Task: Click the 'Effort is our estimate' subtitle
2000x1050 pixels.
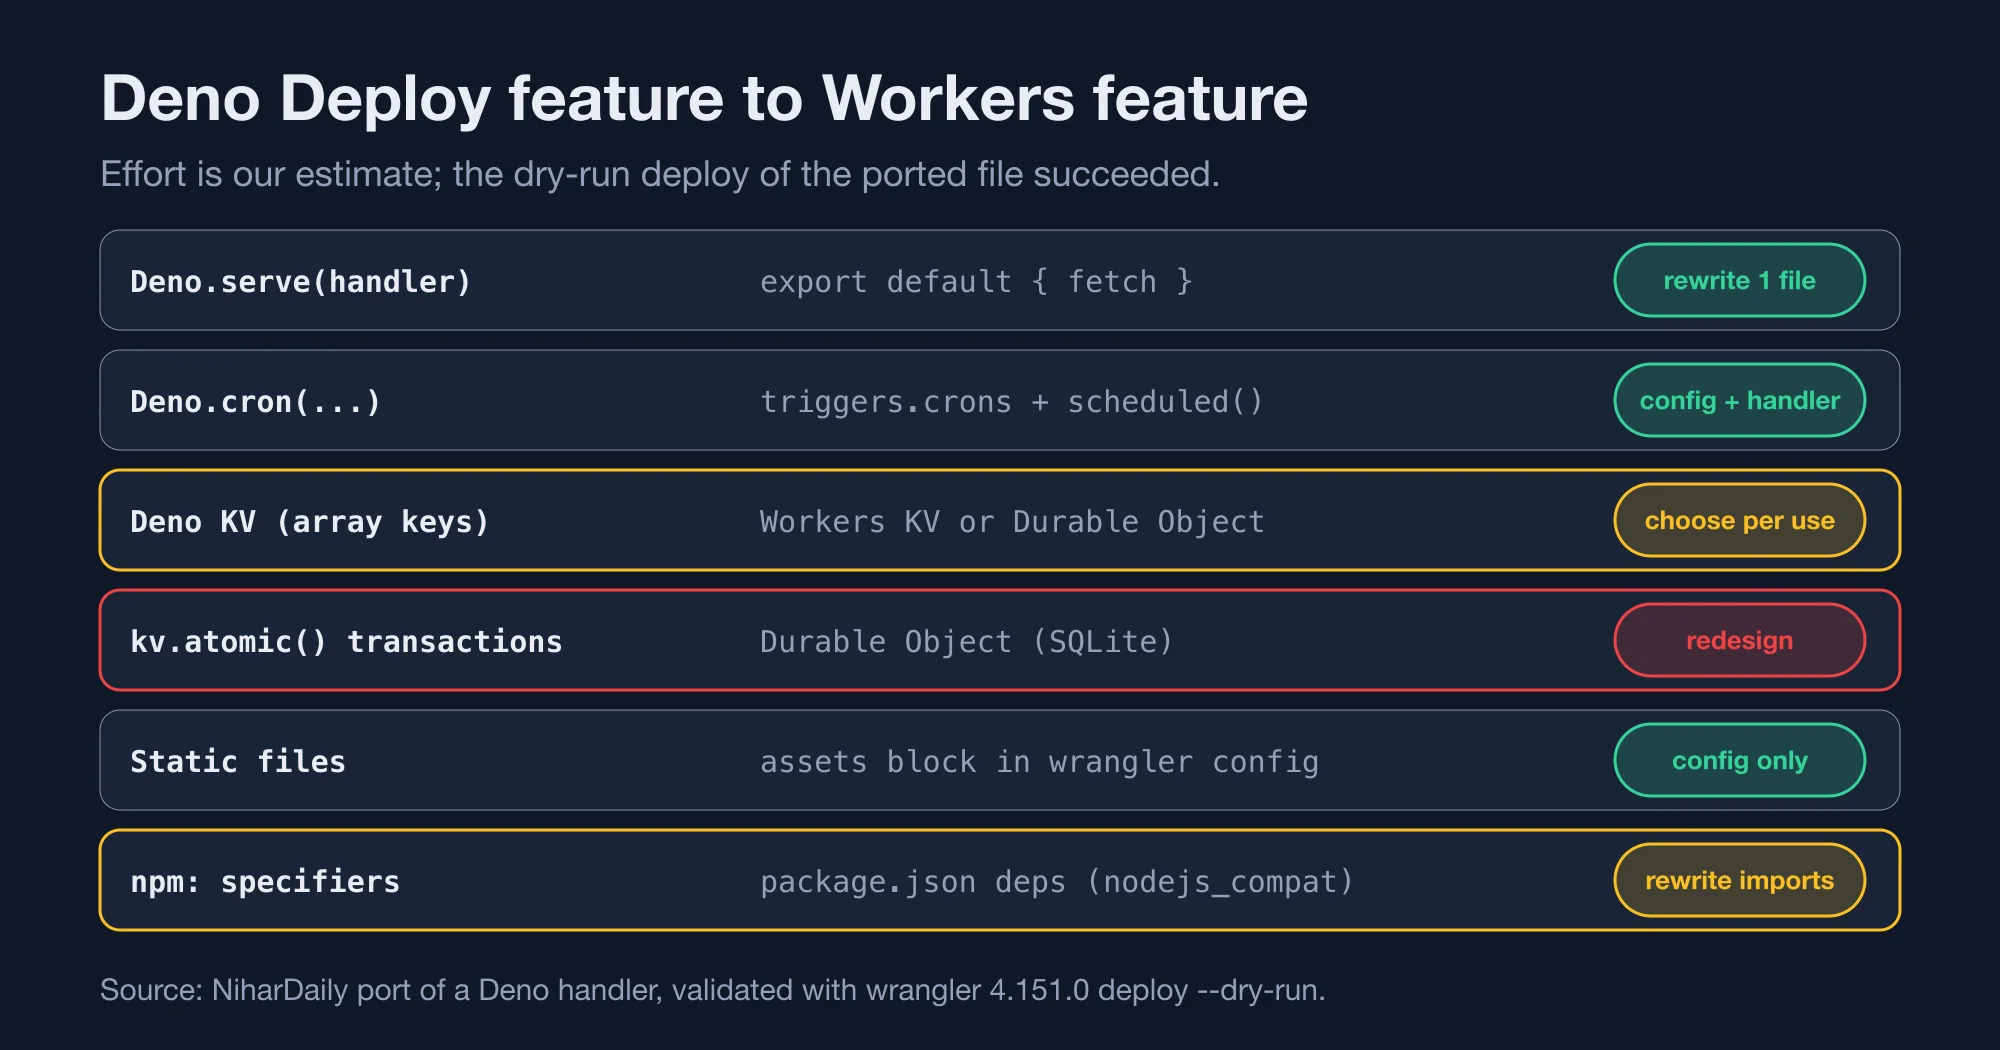Action: 660,174
